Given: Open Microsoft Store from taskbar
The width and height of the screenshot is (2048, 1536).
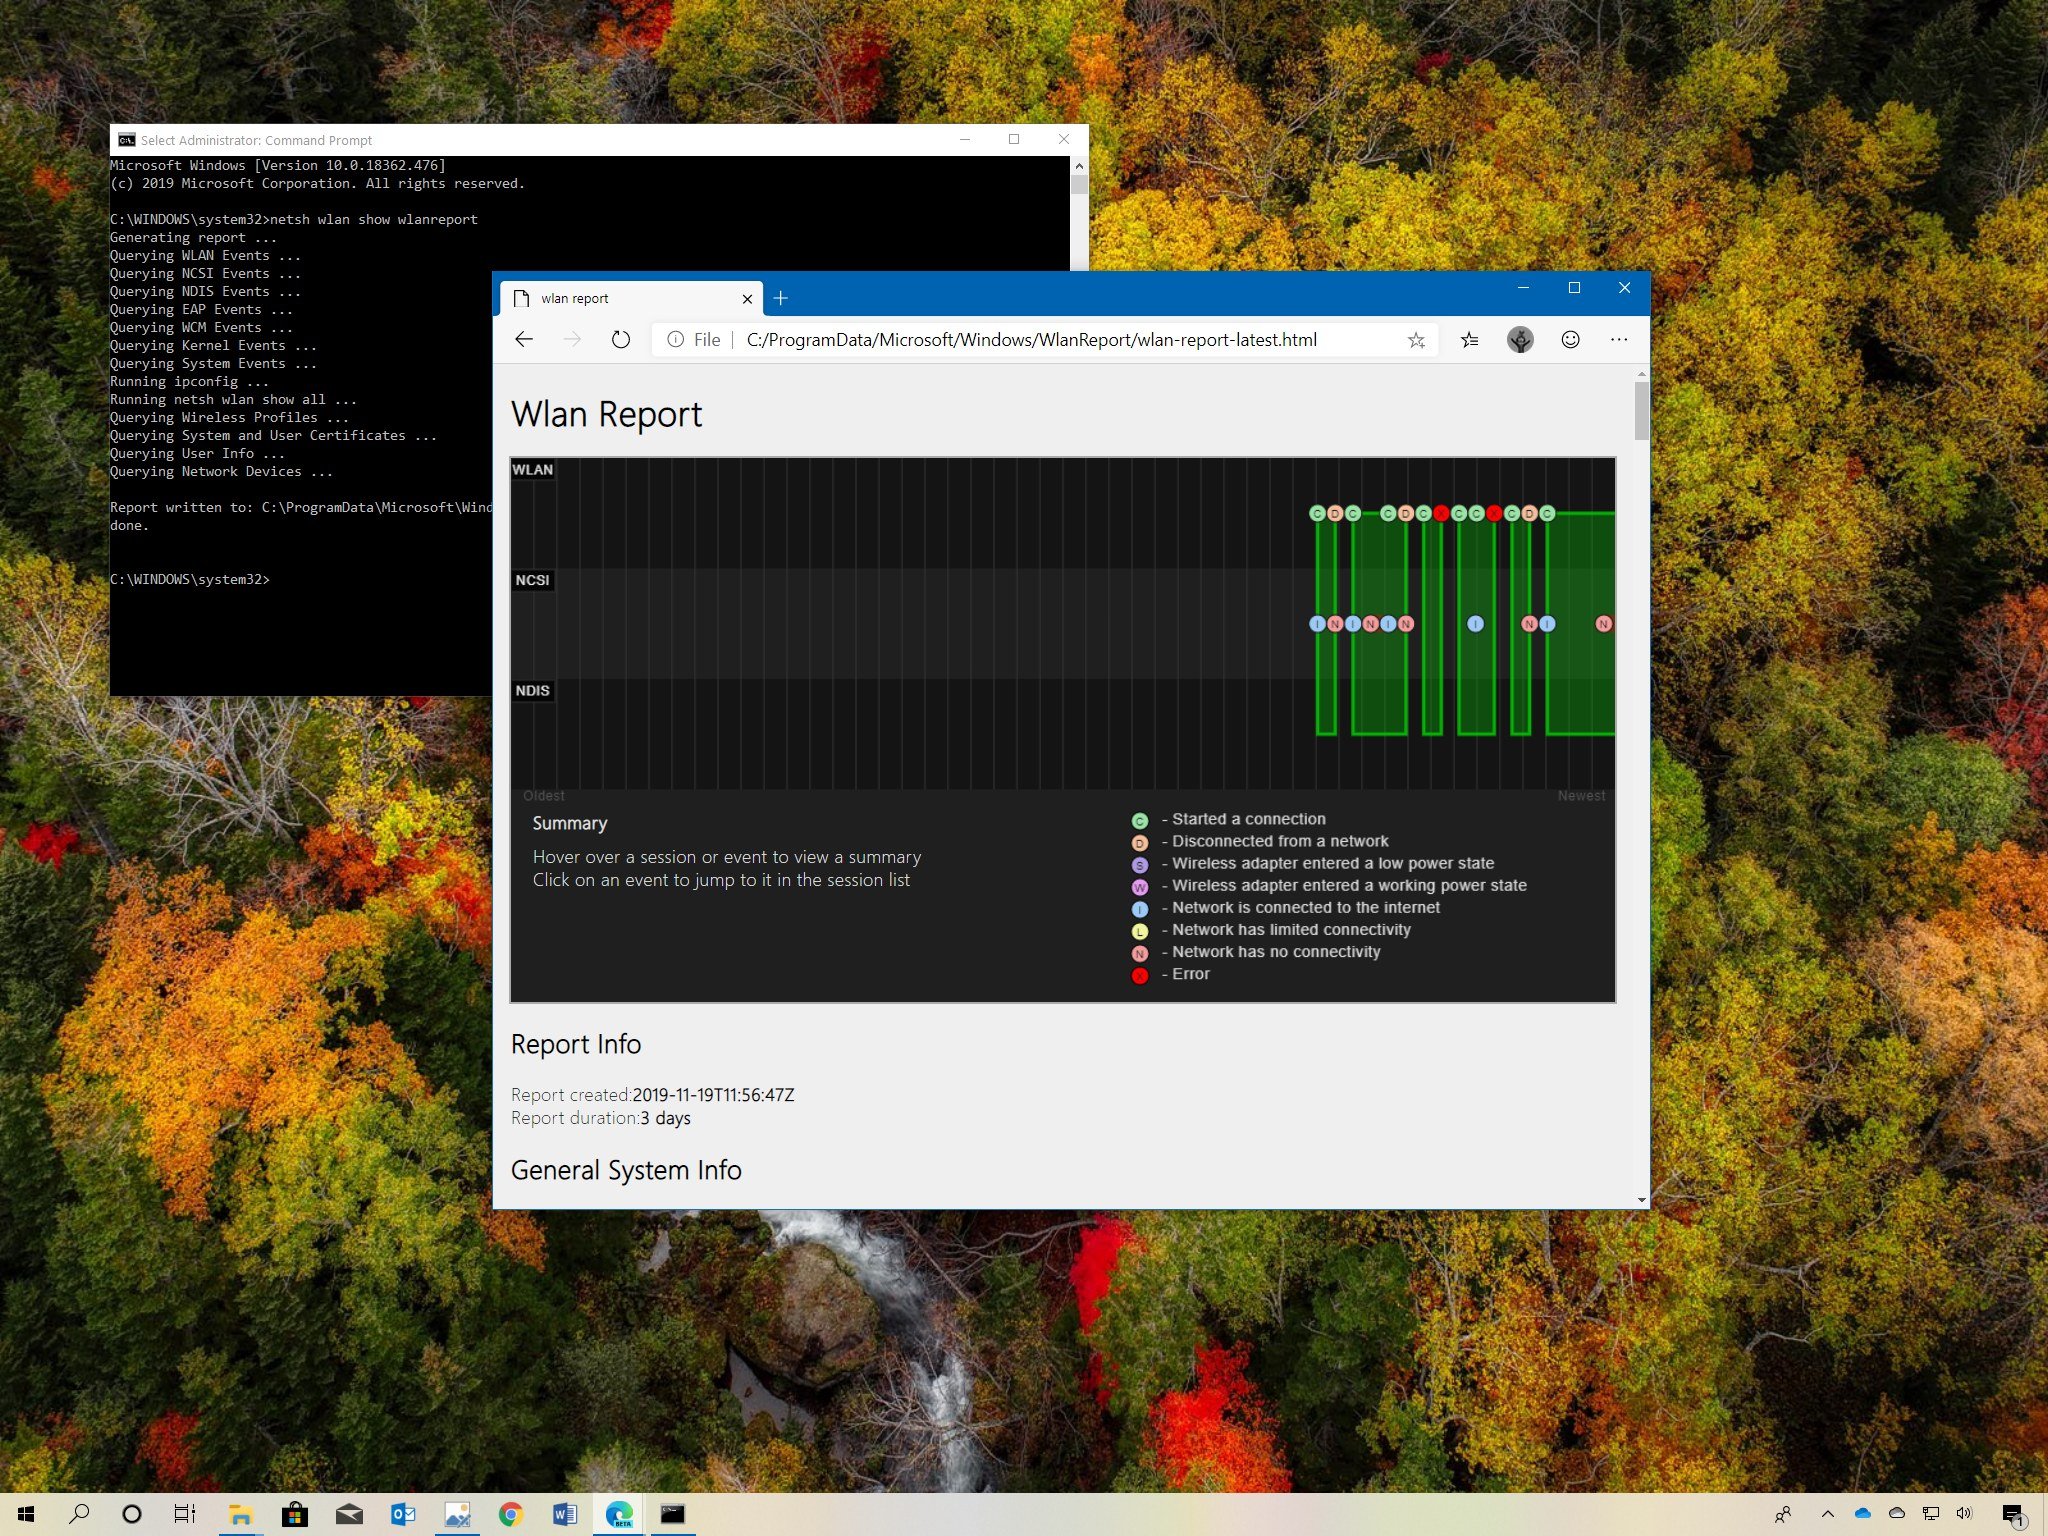Looking at the screenshot, I should pyautogui.click(x=294, y=1514).
